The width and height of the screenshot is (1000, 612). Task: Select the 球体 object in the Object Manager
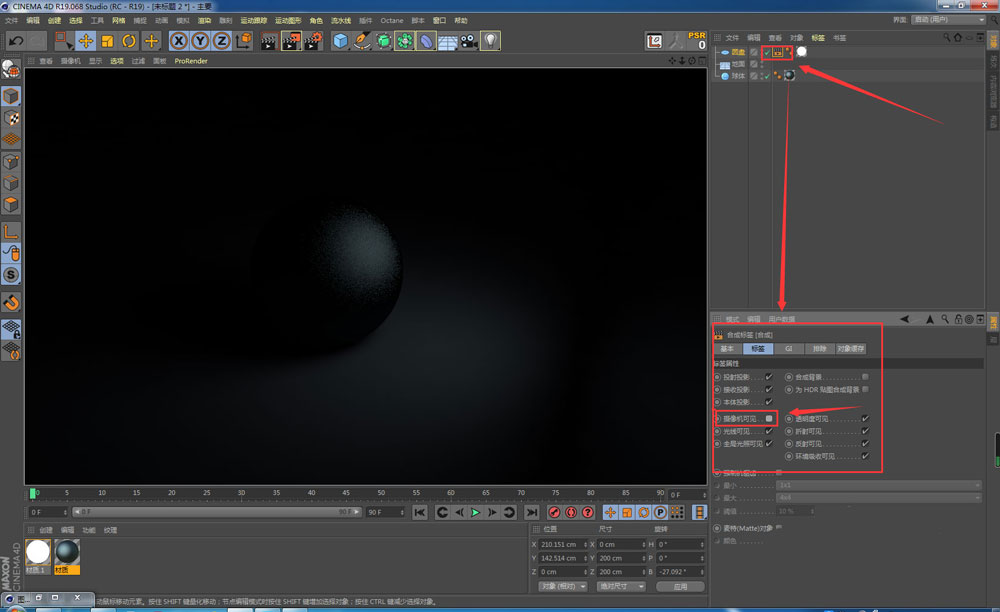pyautogui.click(x=739, y=75)
